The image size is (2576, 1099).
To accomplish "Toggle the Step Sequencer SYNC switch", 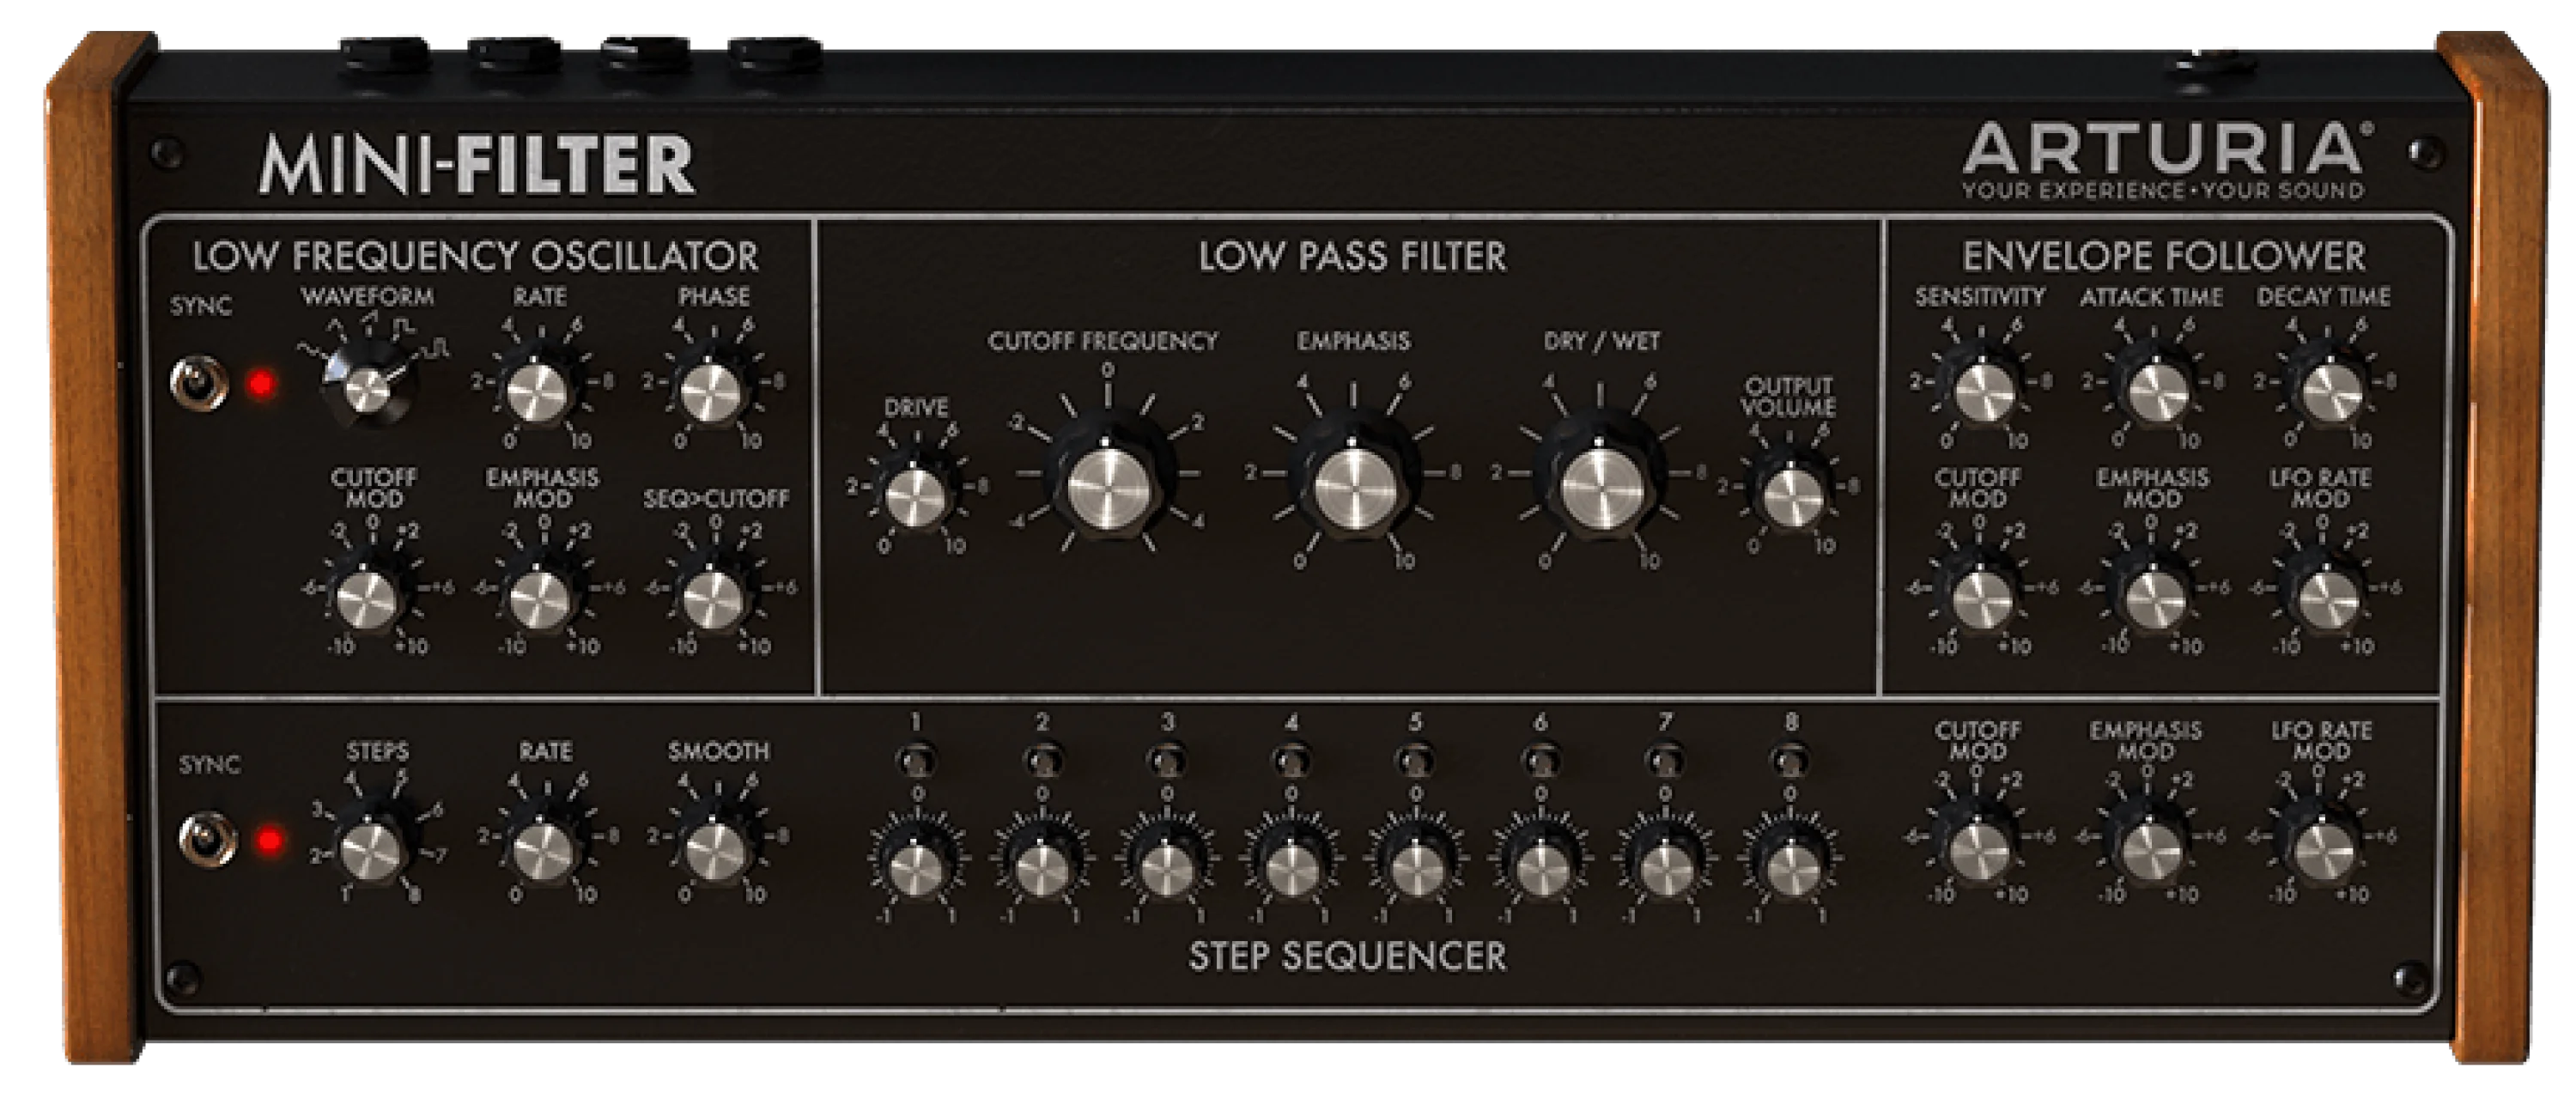I will click(x=207, y=839).
